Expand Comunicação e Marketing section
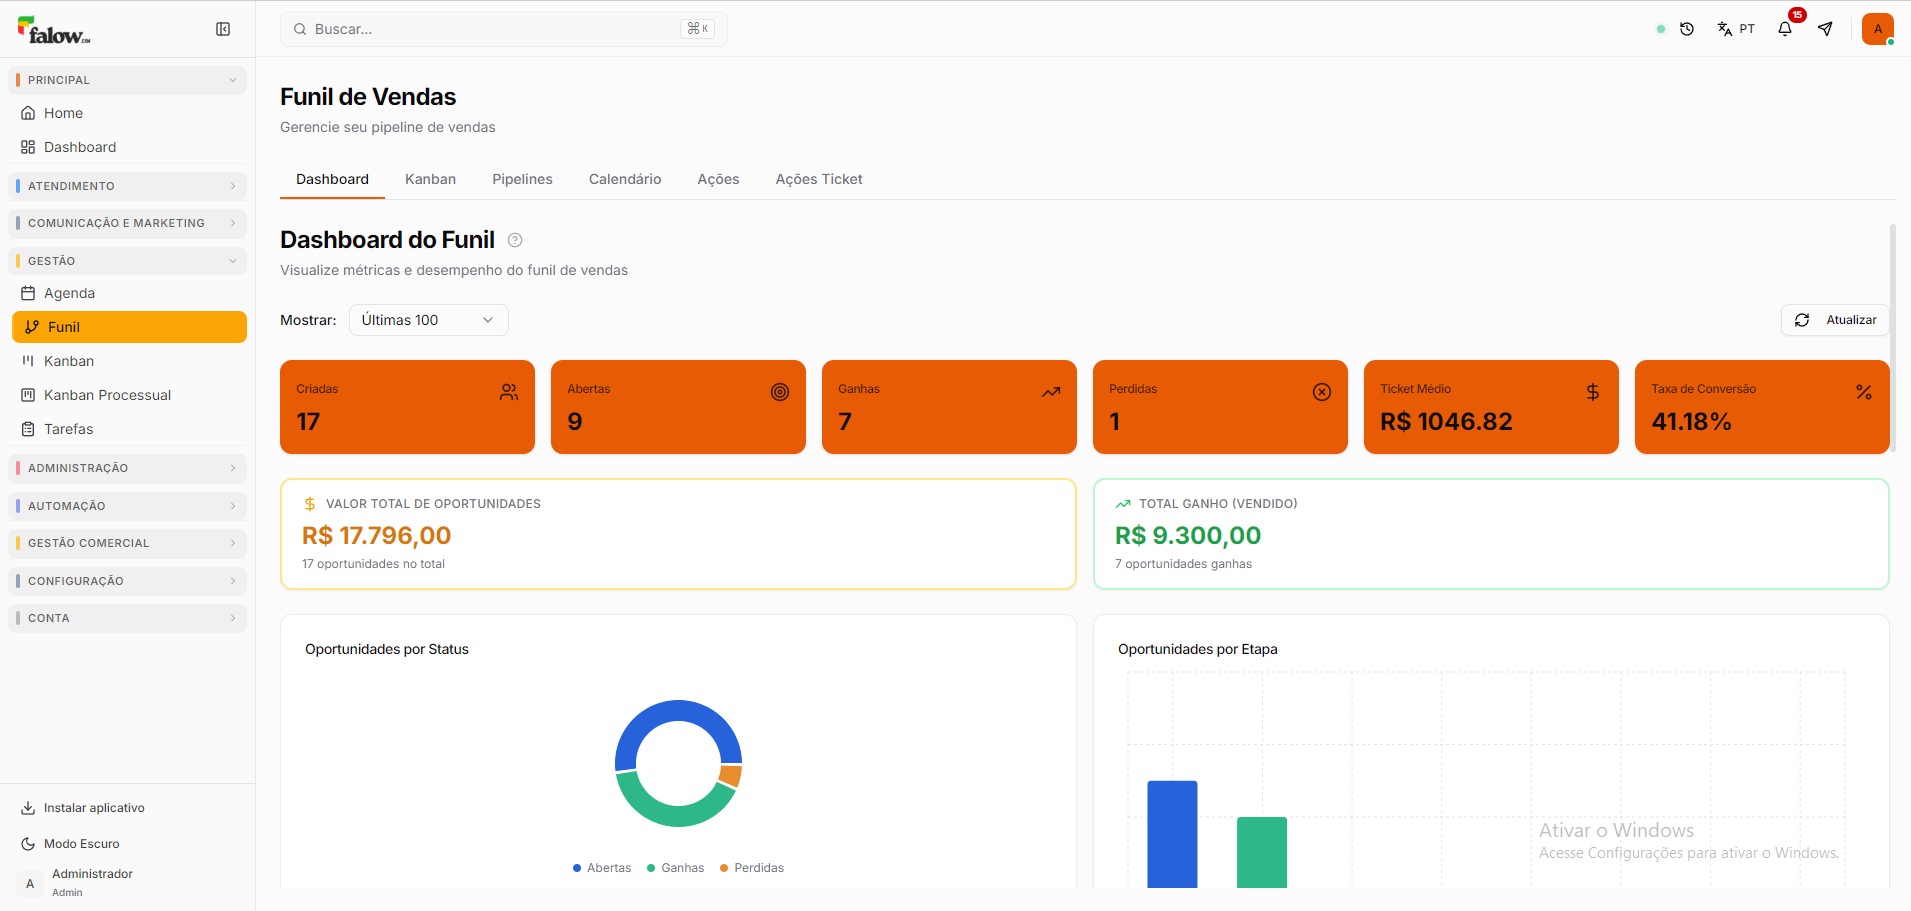This screenshot has height=911, width=1911. (128, 223)
